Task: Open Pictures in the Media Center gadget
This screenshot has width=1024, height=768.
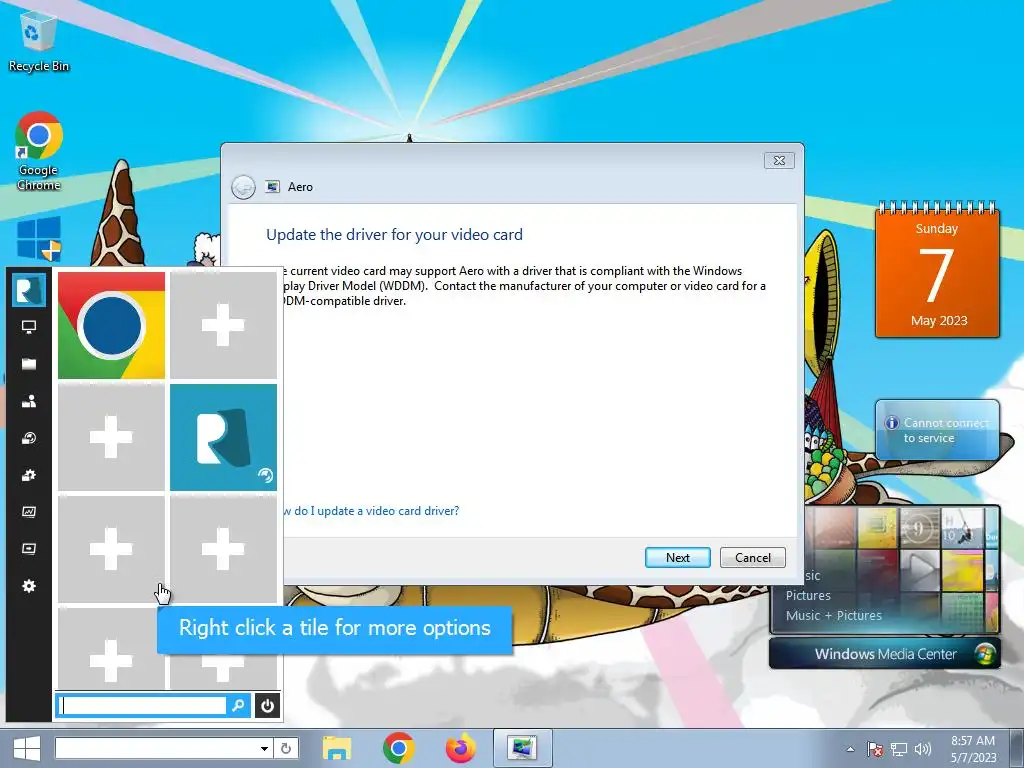Action: click(808, 596)
